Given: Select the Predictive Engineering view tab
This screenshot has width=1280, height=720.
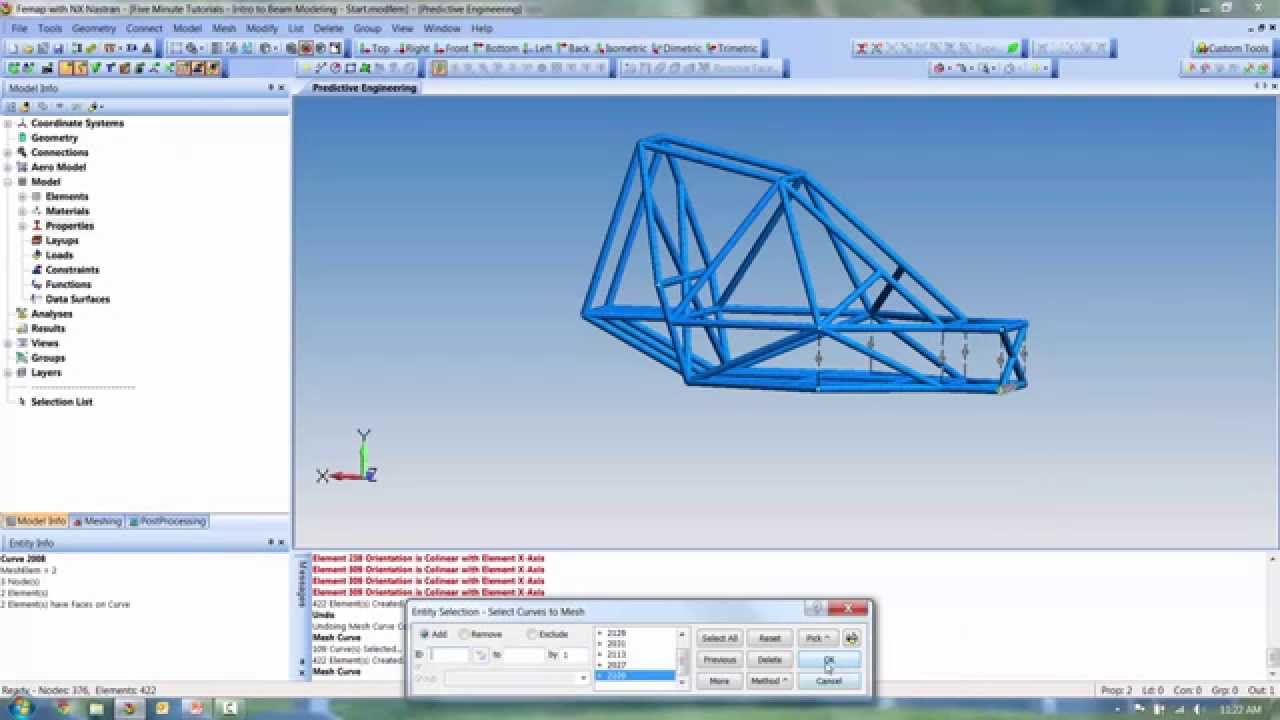Looking at the screenshot, I should pyautogui.click(x=364, y=88).
